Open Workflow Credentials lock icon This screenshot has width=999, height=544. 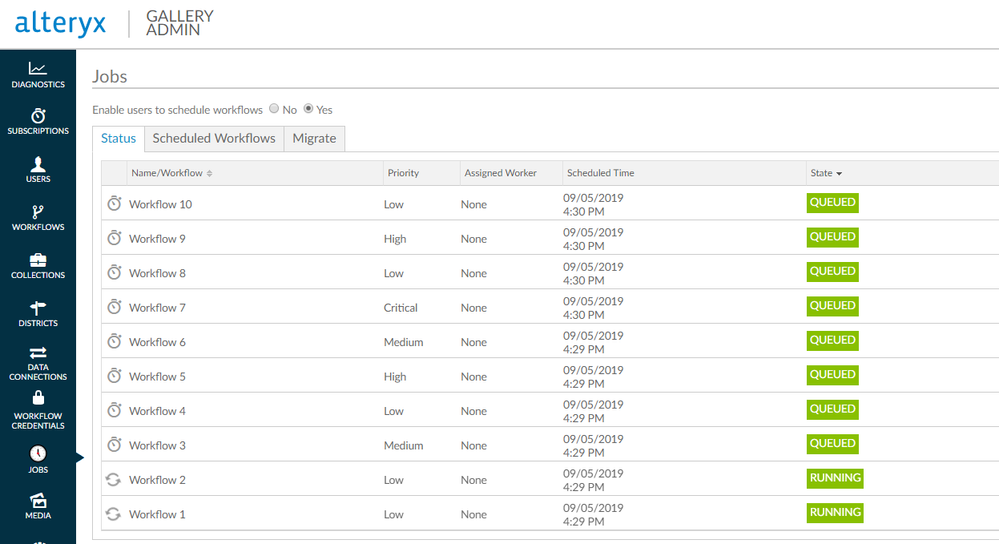[38, 398]
